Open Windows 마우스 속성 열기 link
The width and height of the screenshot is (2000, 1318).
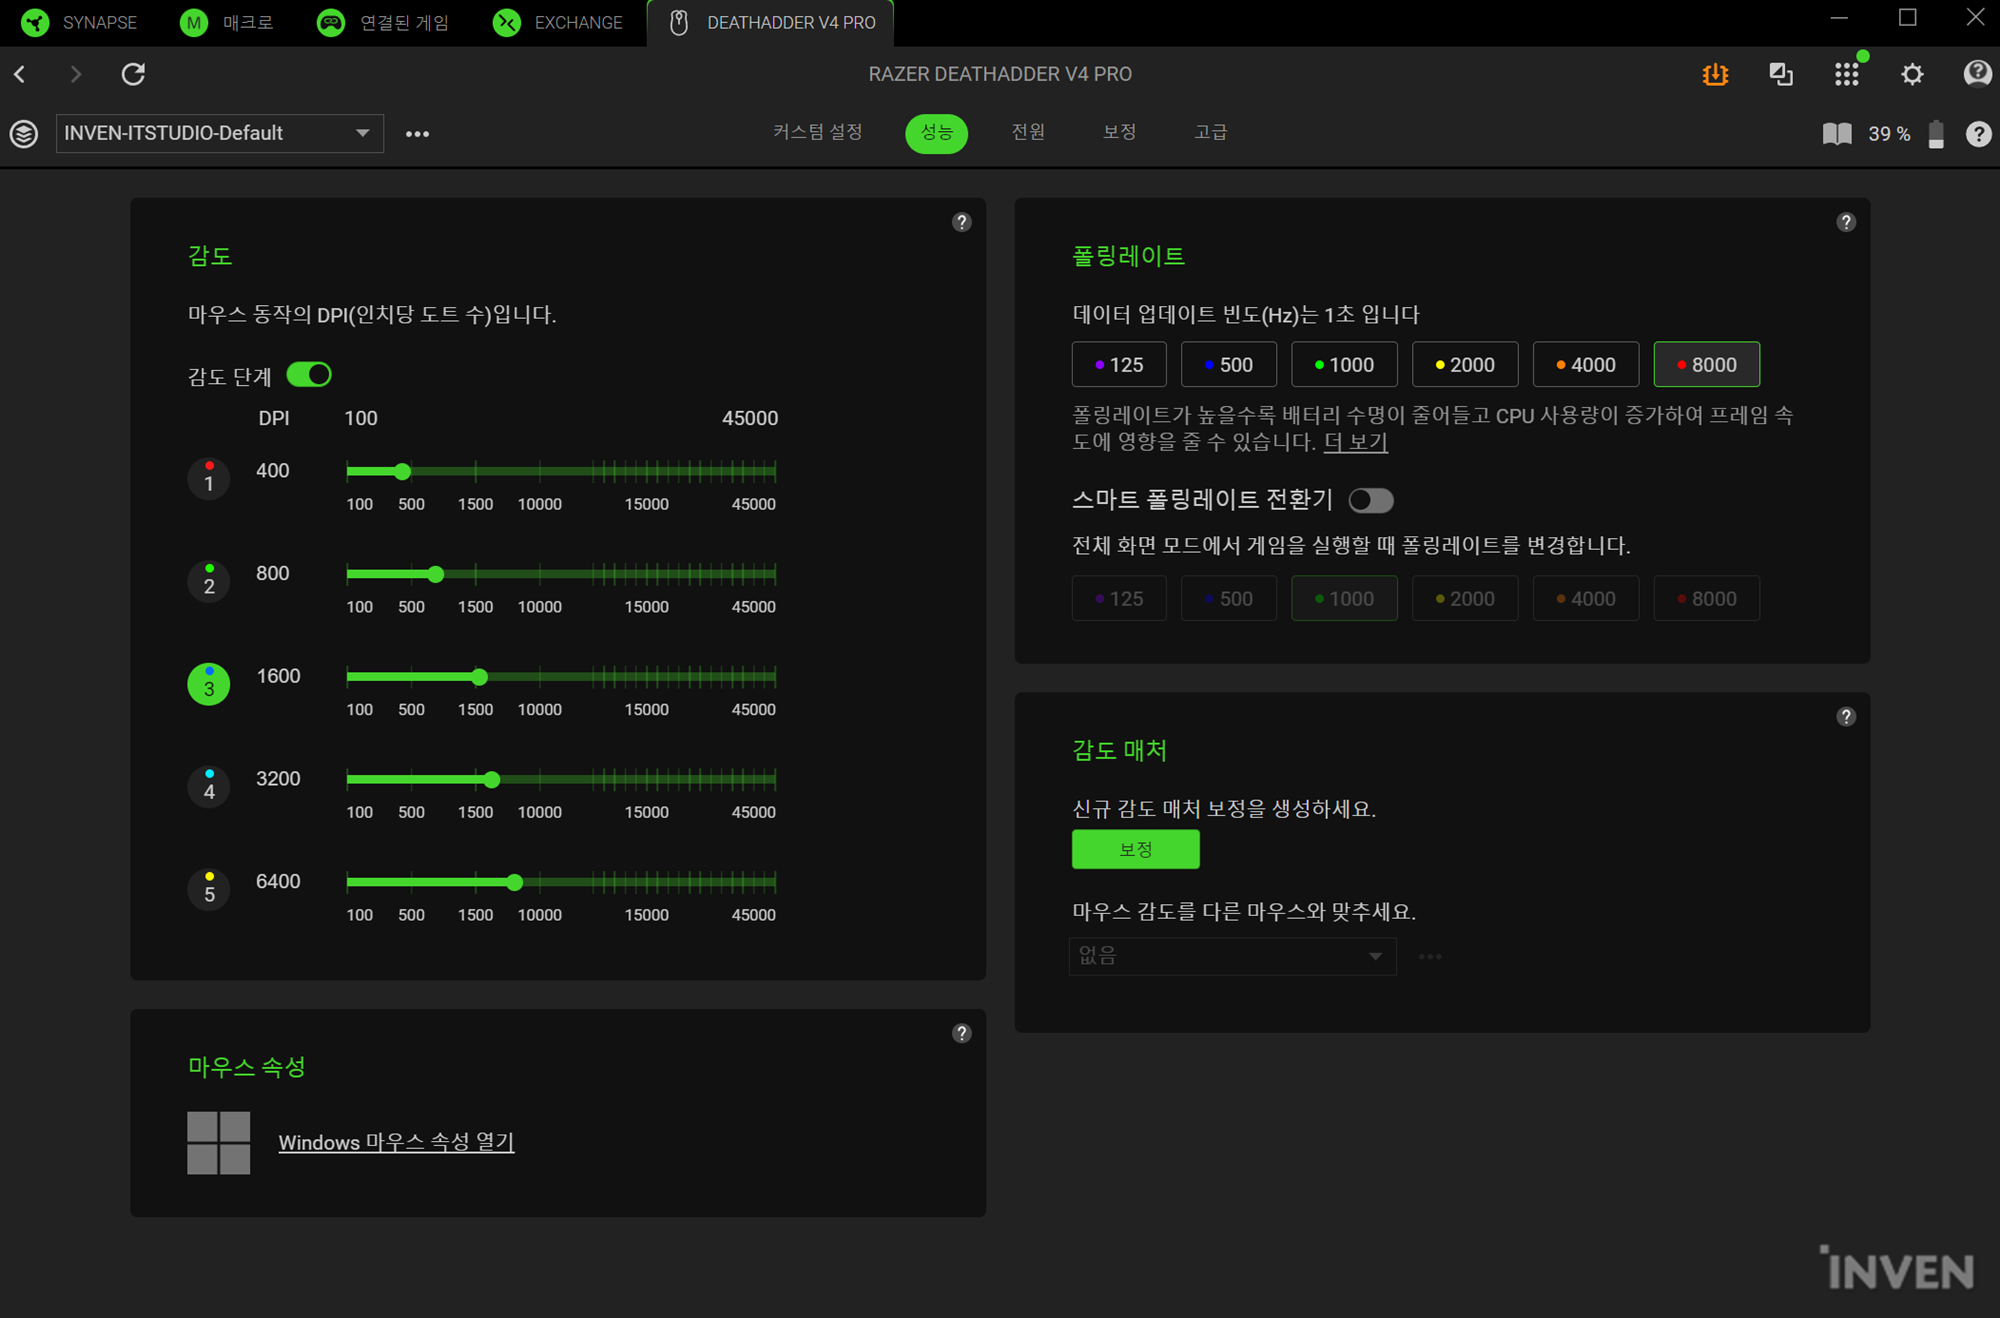click(396, 1142)
